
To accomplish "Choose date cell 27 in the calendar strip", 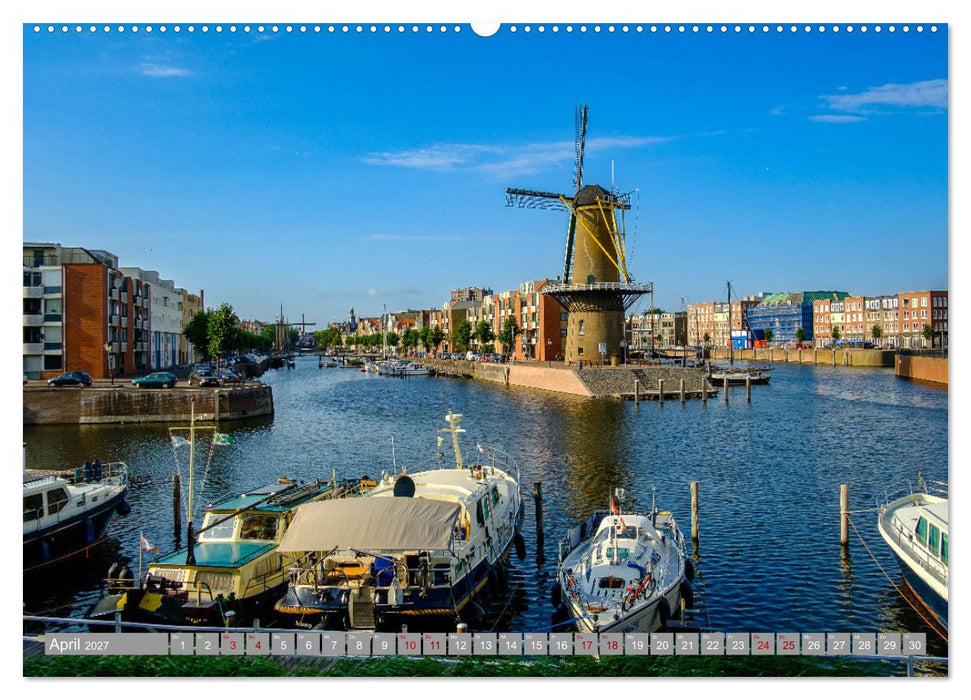I will point(839,644).
